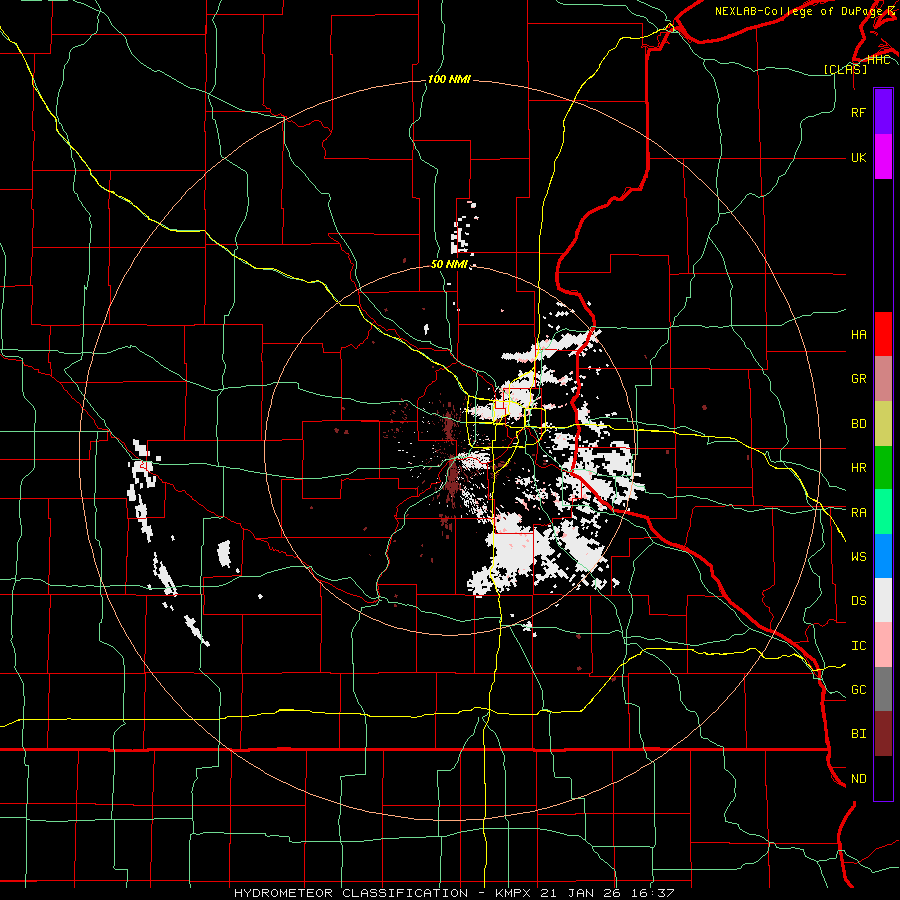
Task: Click the HA red legend swatch
Action: pyautogui.click(x=883, y=334)
